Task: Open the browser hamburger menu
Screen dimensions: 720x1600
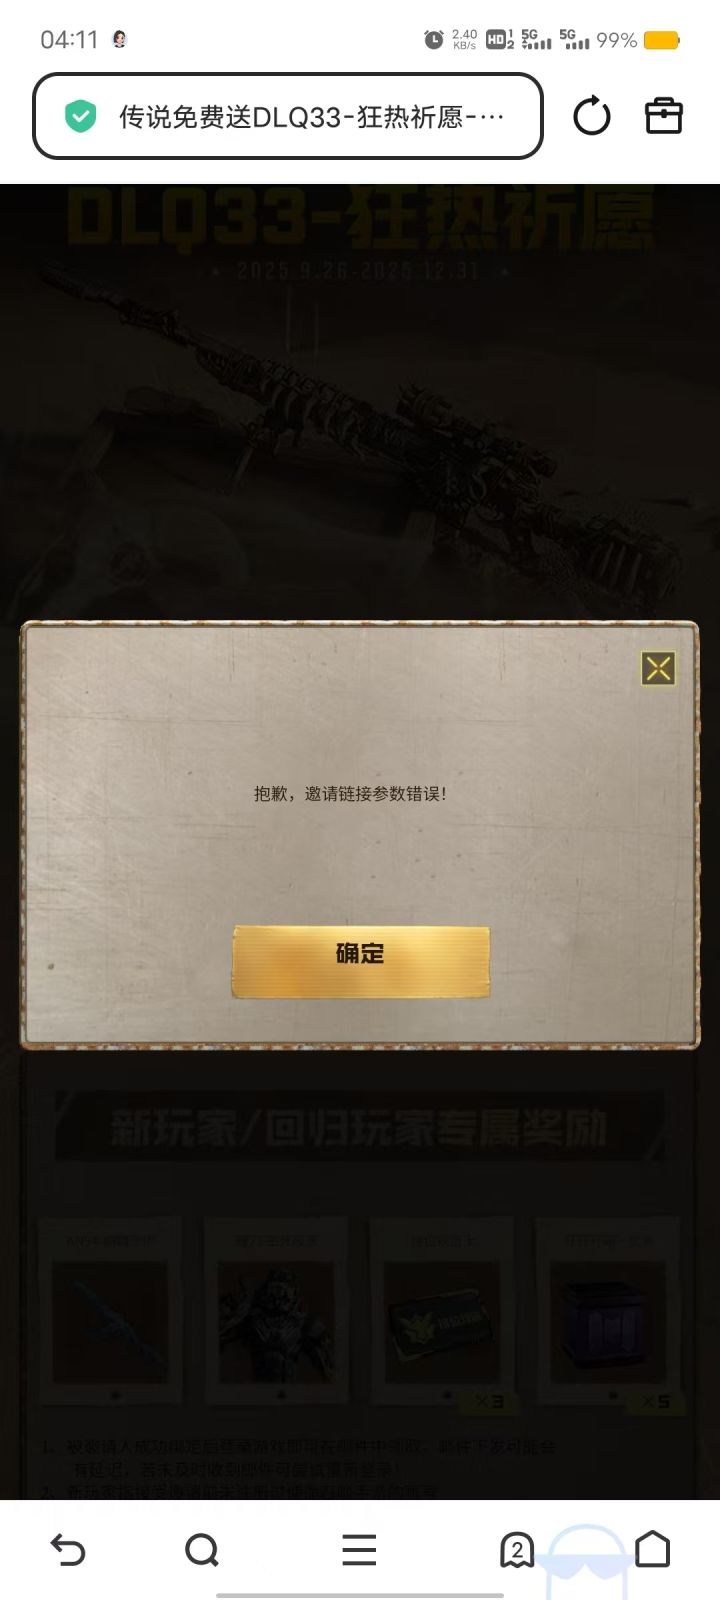Action: pyautogui.click(x=359, y=1550)
